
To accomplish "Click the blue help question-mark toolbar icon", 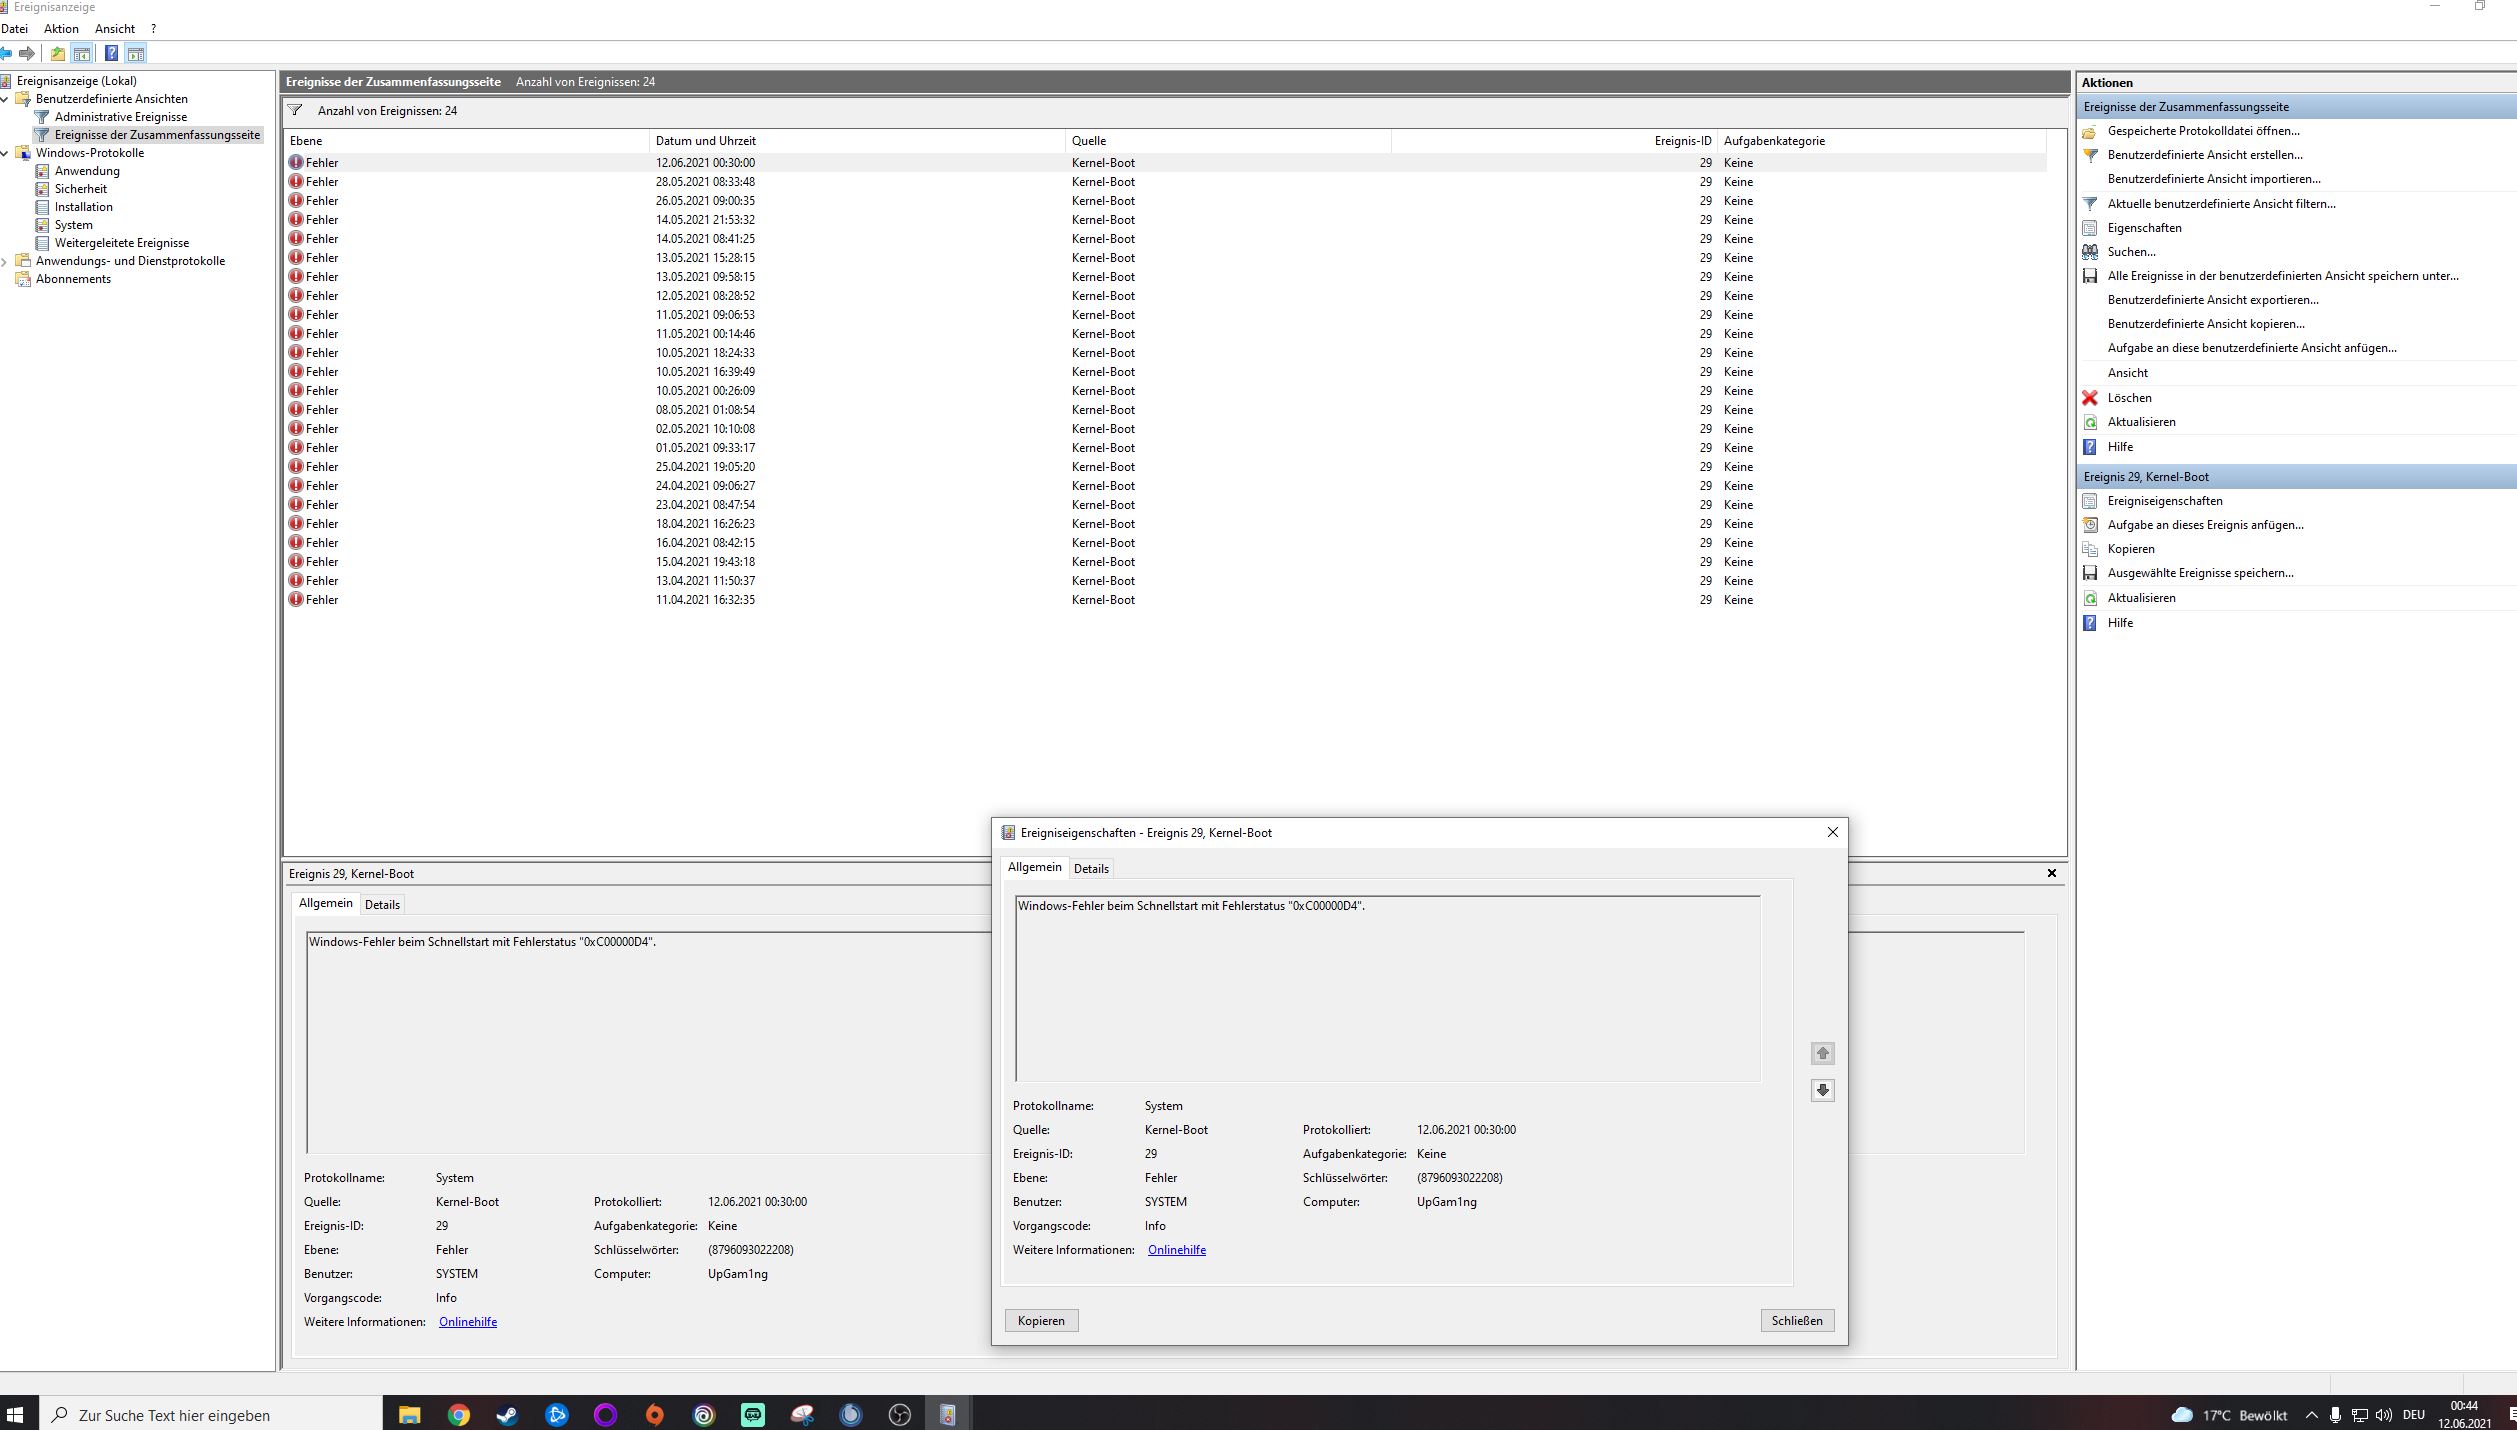I will coord(111,53).
